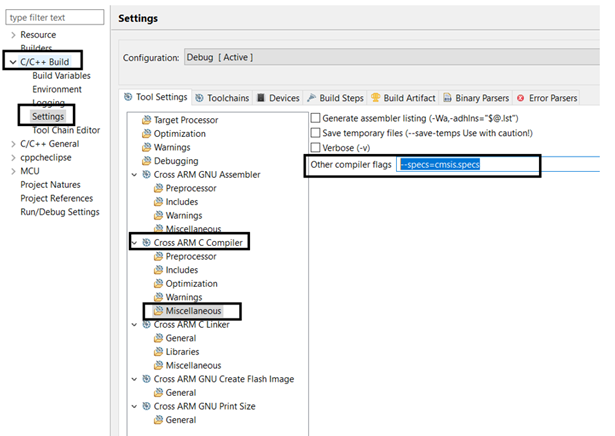The height and width of the screenshot is (436, 615).
Task: Click the Assembler Warnings icon
Action: coord(158,215)
